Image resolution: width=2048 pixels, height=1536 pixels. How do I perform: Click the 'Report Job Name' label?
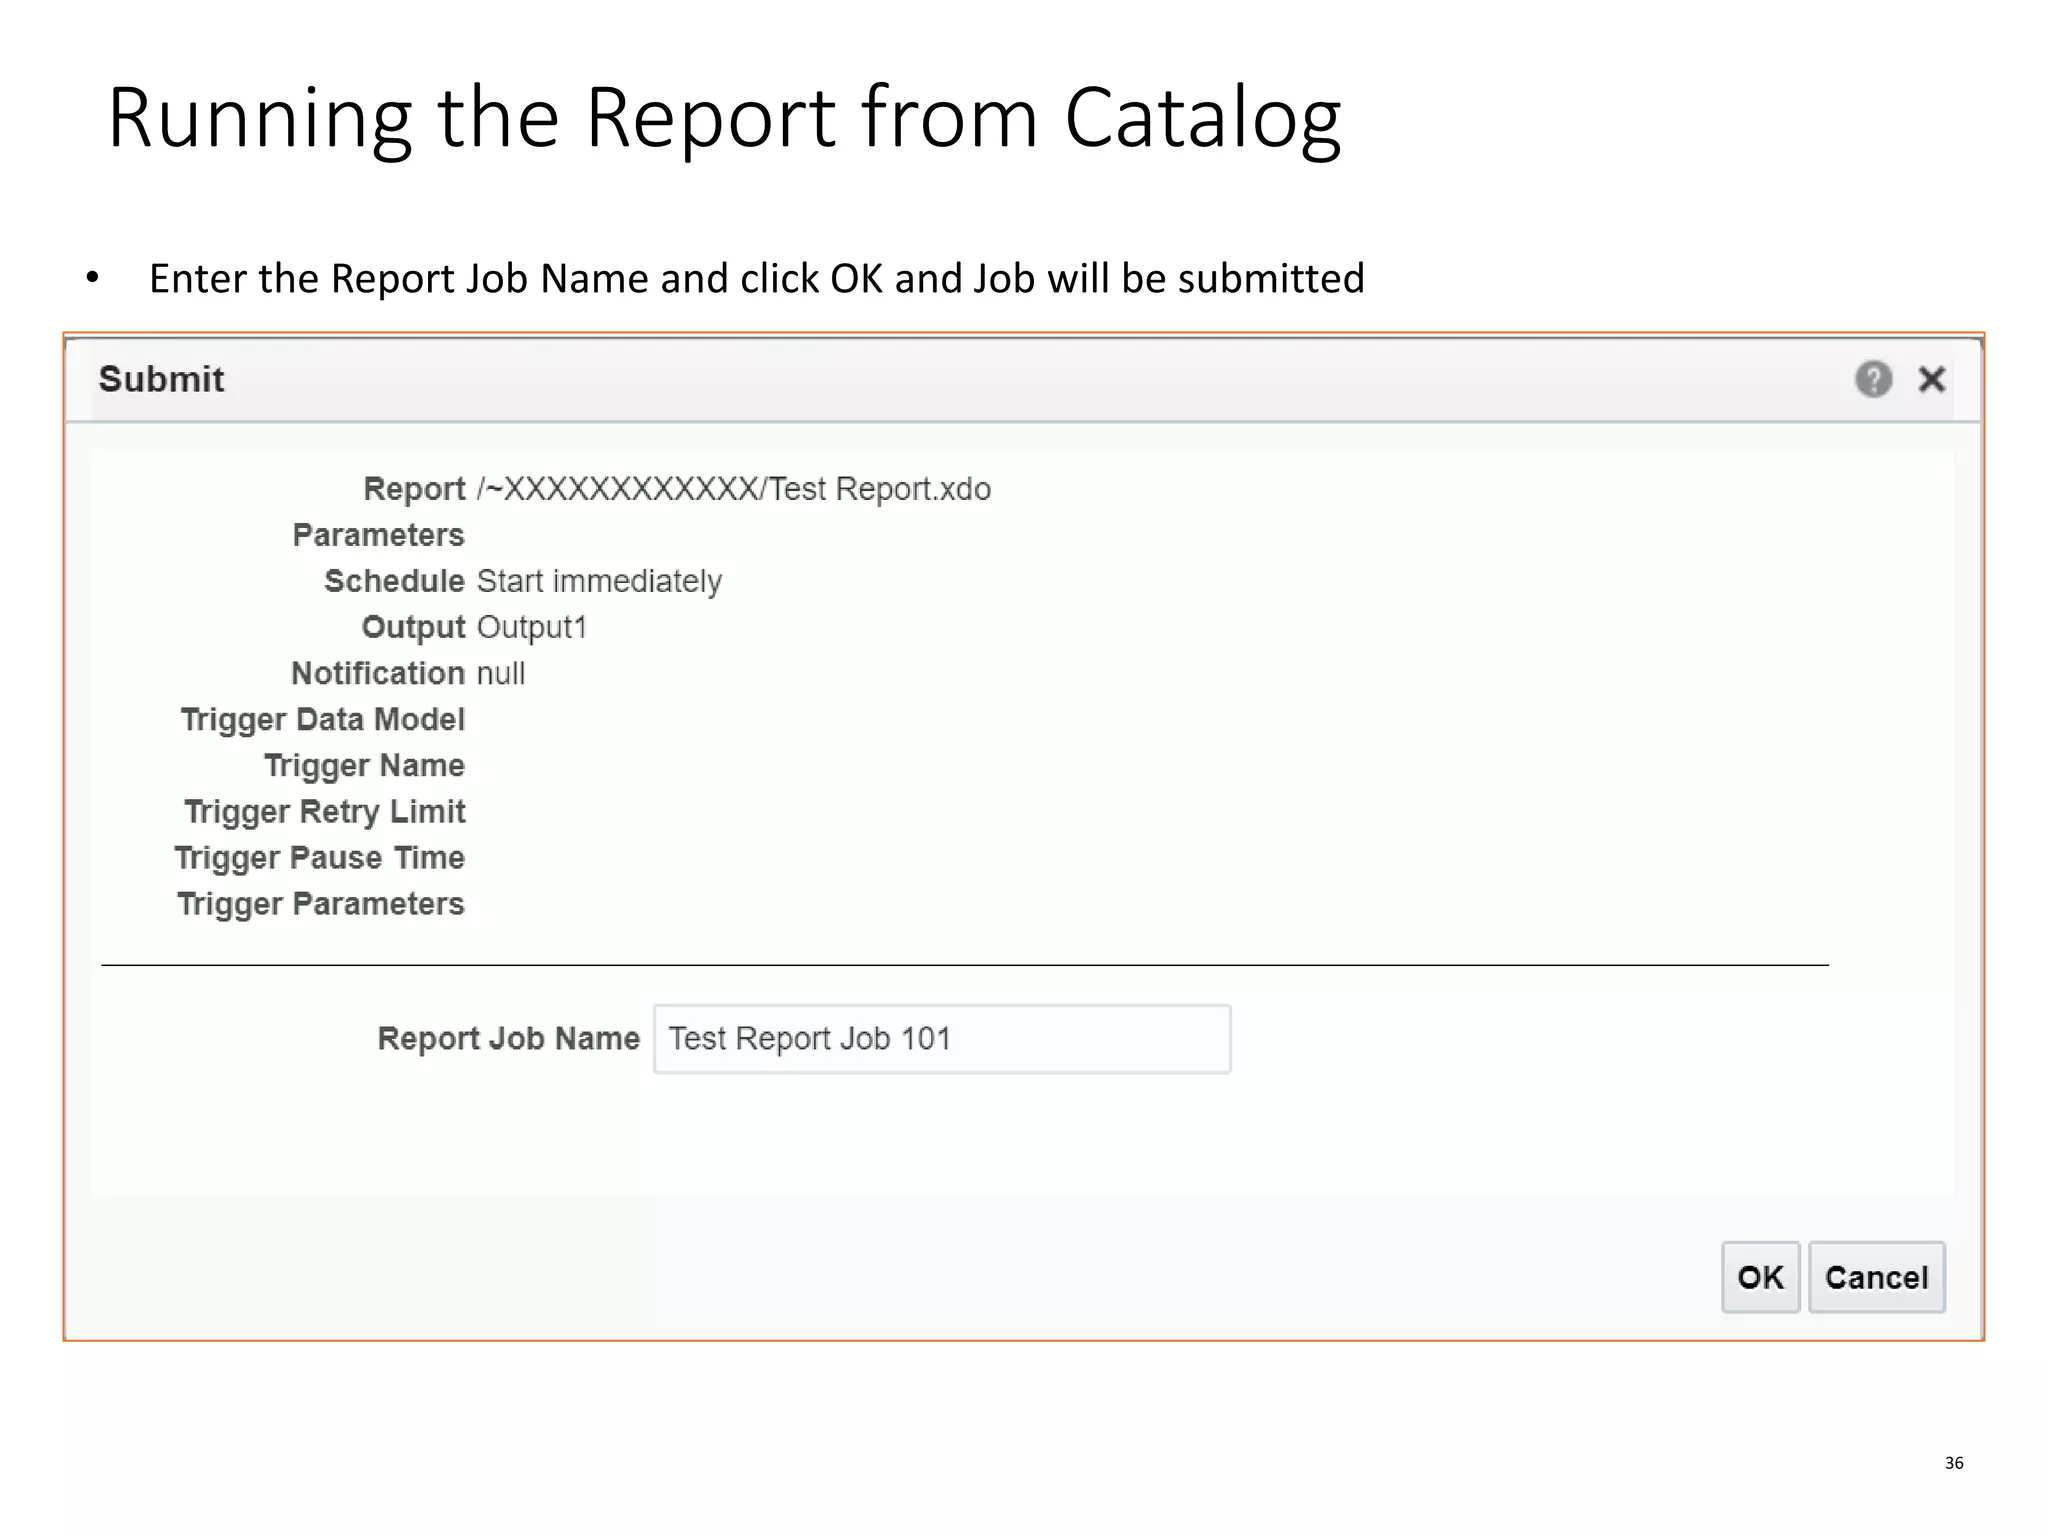click(x=508, y=1038)
